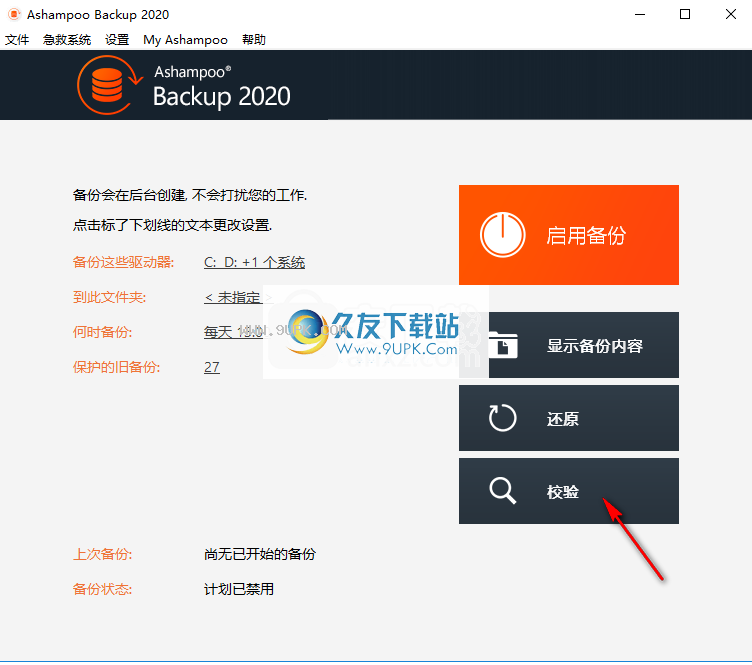Click the folder icon for 显示备份内容
The width and height of the screenshot is (752, 665).
tap(503, 345)
